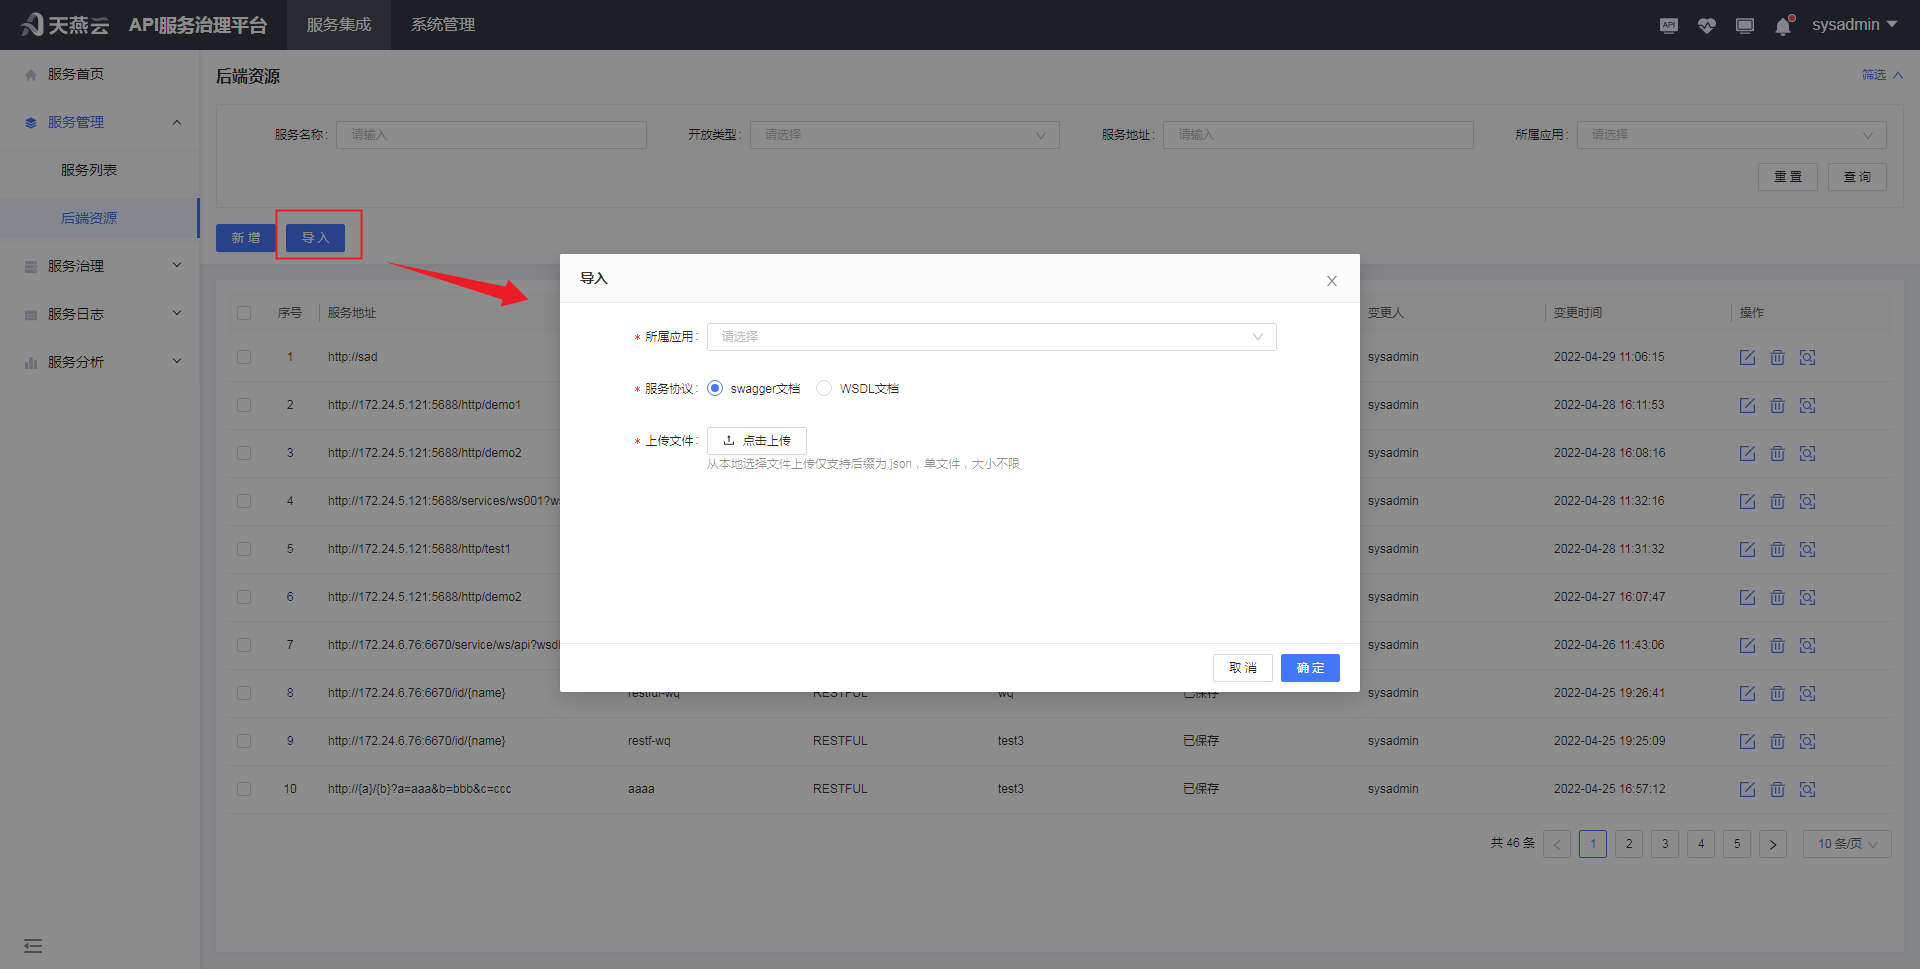The image size is (1920, 969).
Task: Check the select-all checkbox in table header
Action: tap(244, 312)
